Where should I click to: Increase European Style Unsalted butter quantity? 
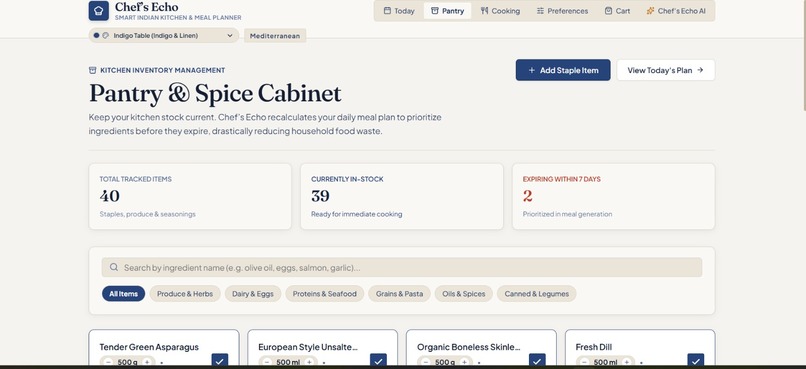pos(309,362)
